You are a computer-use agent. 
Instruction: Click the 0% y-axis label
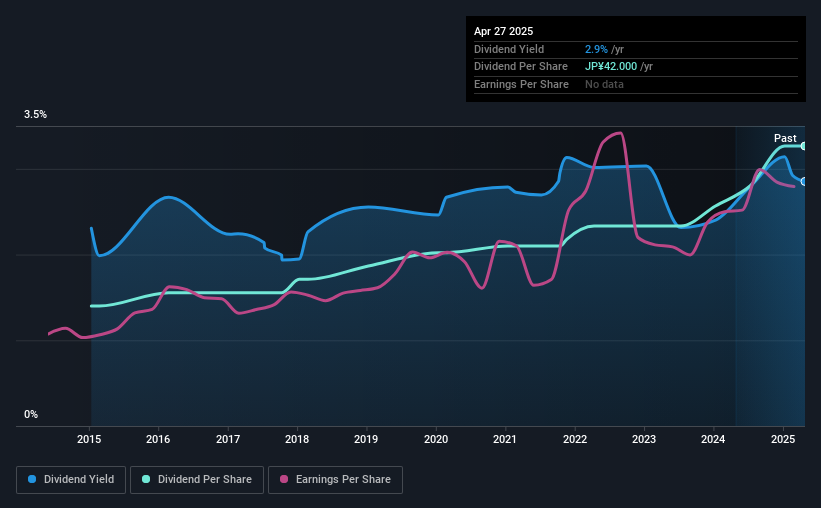[x=31, y=414]
